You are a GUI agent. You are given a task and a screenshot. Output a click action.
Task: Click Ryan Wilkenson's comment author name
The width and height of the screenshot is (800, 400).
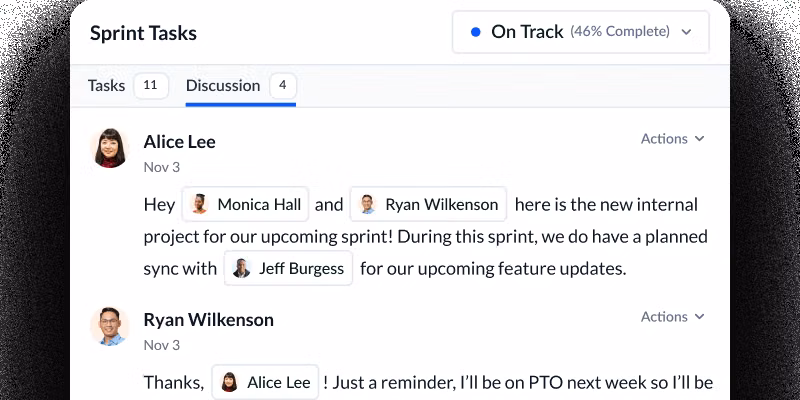[208, 320]
